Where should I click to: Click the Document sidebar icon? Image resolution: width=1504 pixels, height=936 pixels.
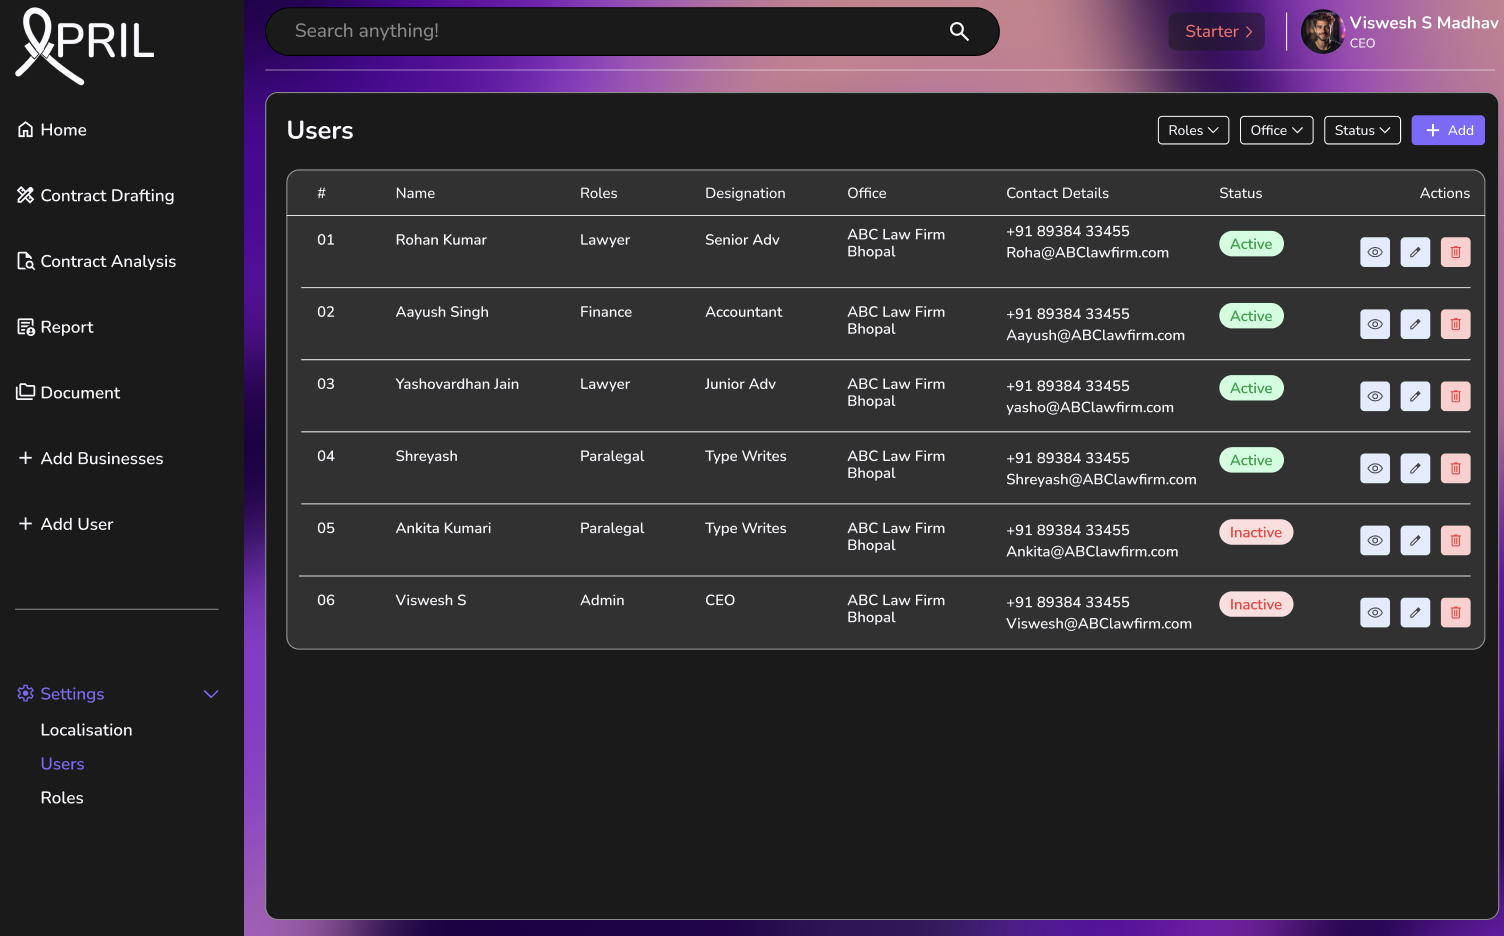pos(26,392)
